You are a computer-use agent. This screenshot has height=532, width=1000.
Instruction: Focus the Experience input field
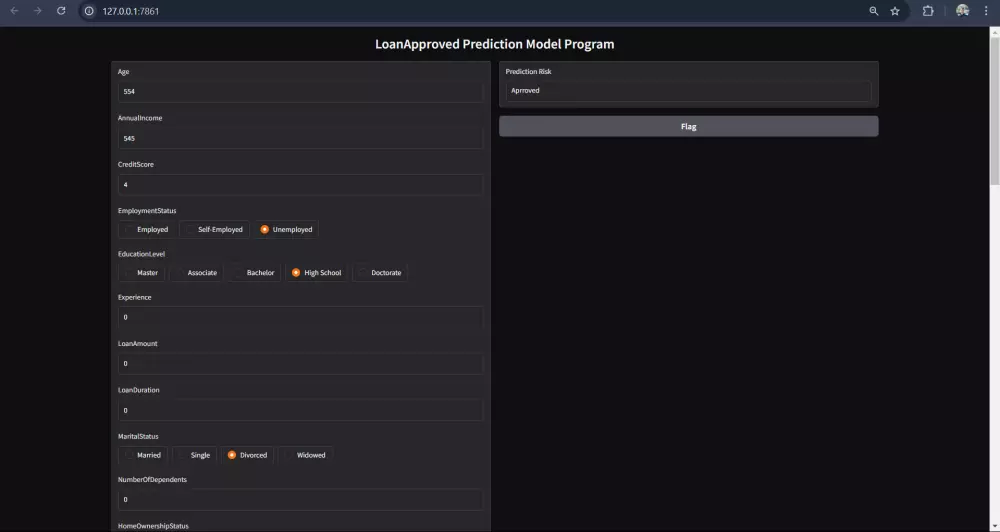[x=300, y=317]
